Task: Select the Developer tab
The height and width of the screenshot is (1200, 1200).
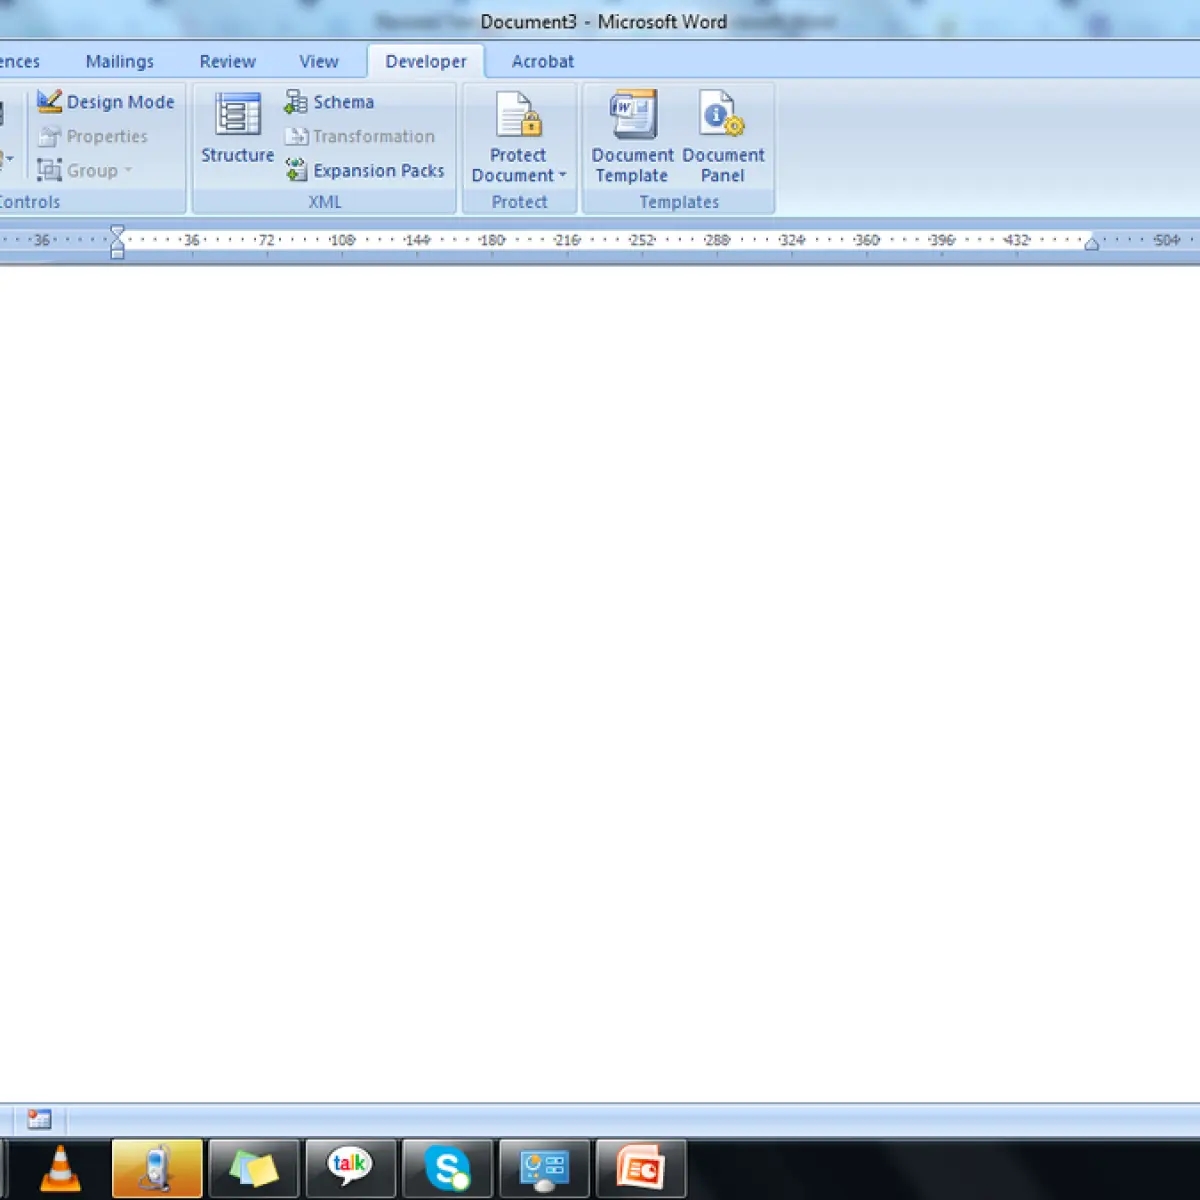Action: point(426,61)
